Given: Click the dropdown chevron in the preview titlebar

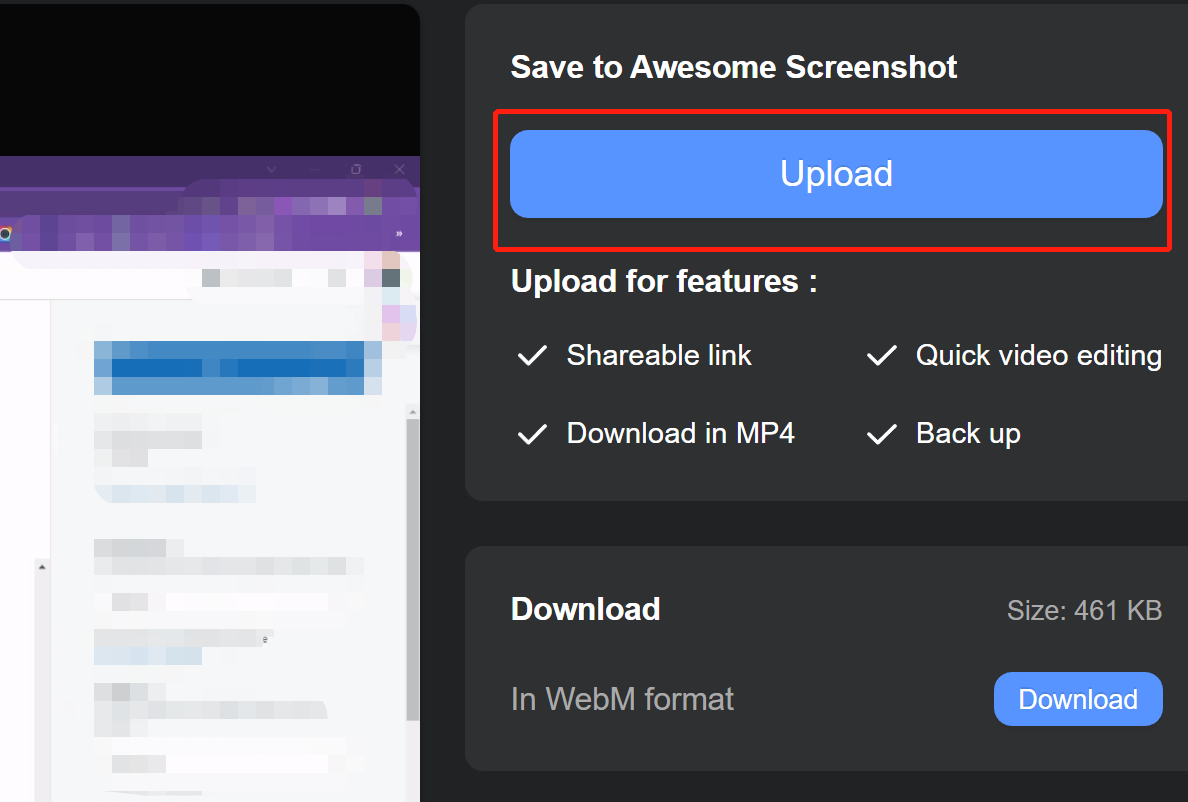Looking at the screenshot, I should click(x=271, y=170).
